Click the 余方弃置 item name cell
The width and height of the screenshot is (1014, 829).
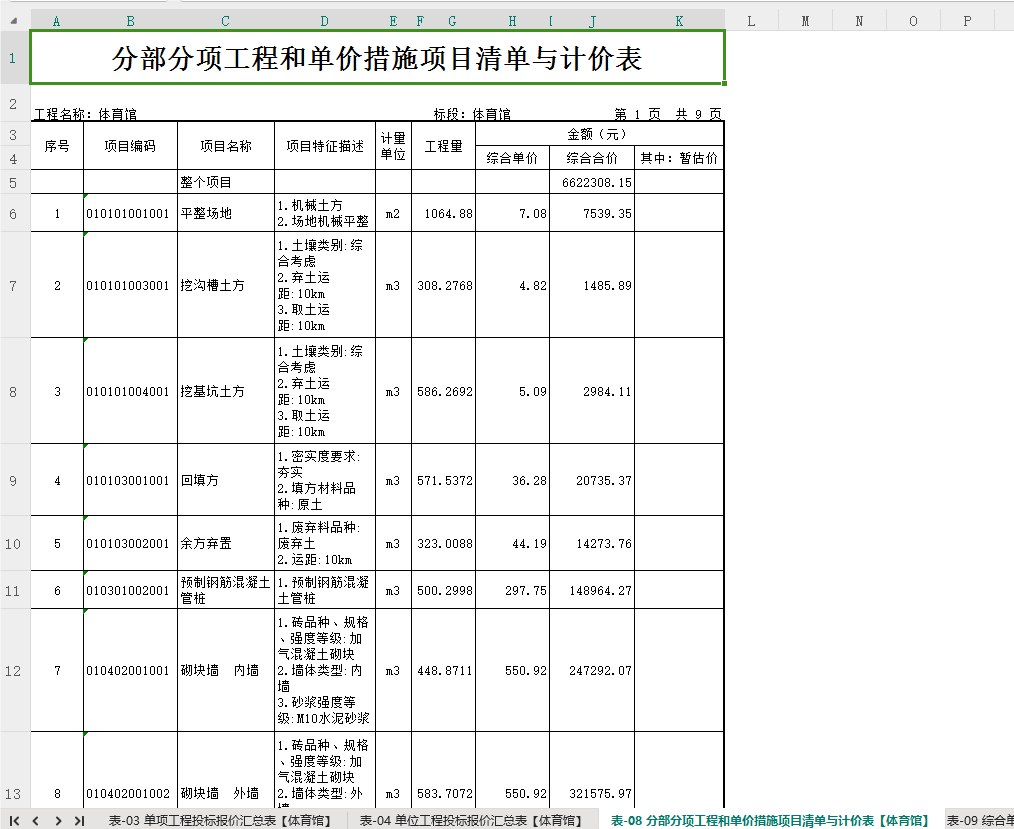coord(226,543)
